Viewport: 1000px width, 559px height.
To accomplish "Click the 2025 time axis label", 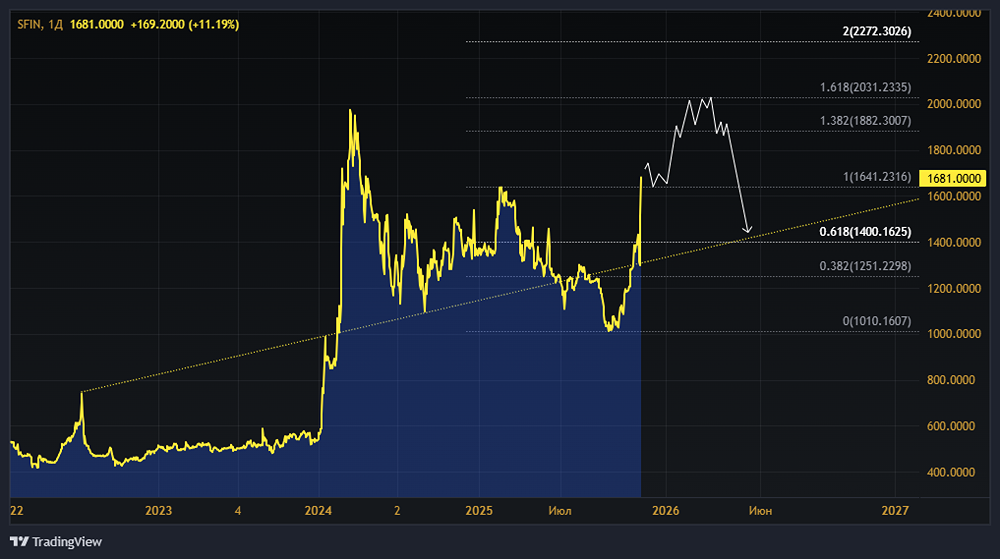I will pos(479,511).
